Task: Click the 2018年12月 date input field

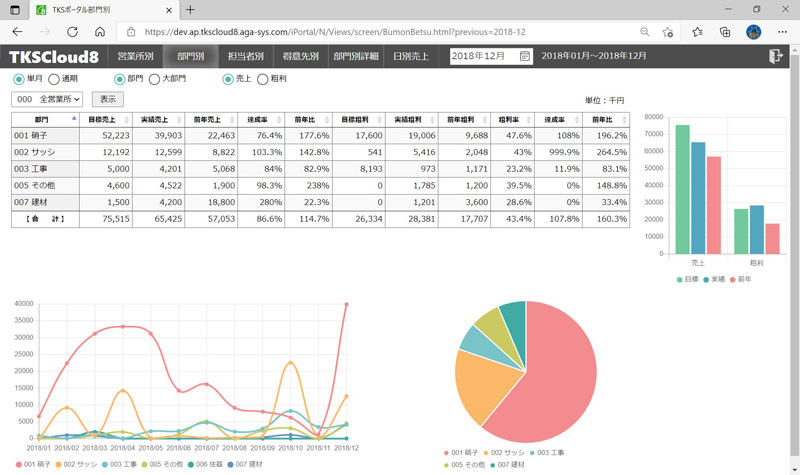Action: 484,57
